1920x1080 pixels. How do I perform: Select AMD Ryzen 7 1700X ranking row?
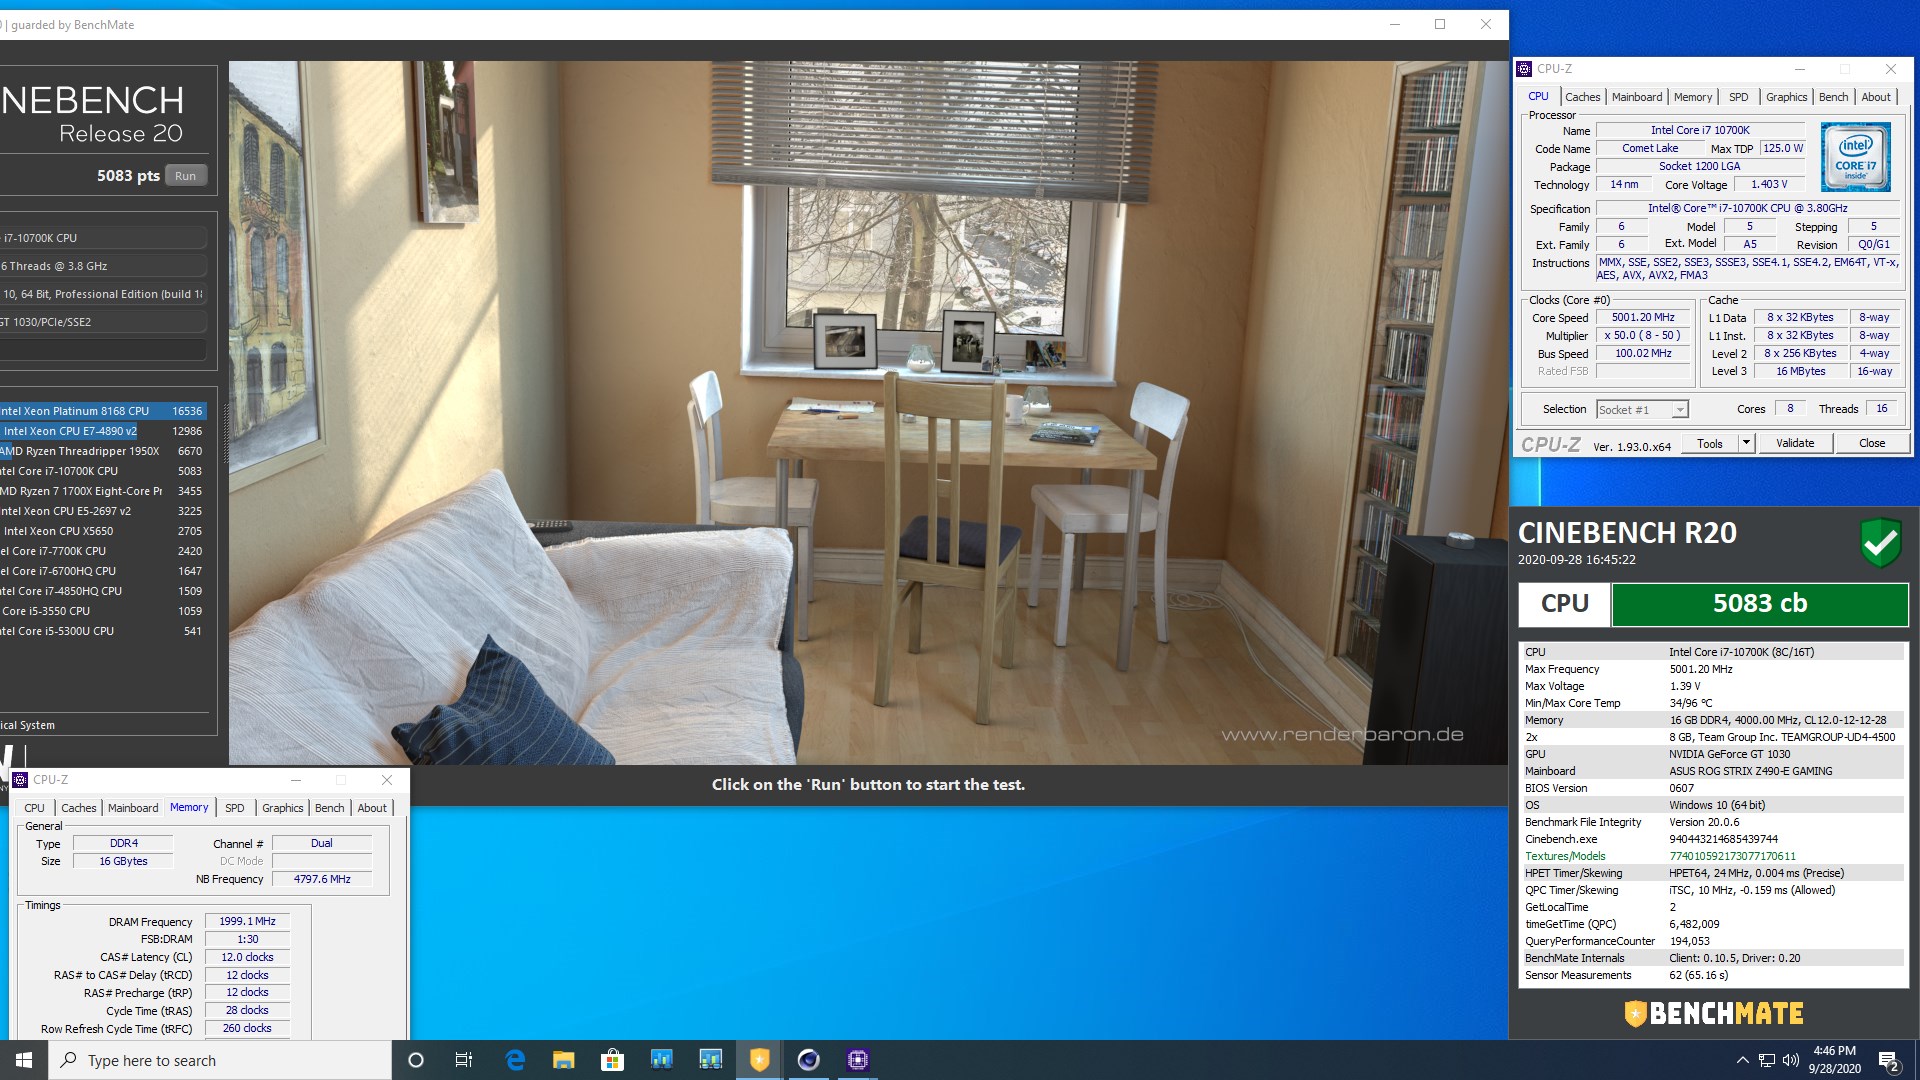[103, 491]
